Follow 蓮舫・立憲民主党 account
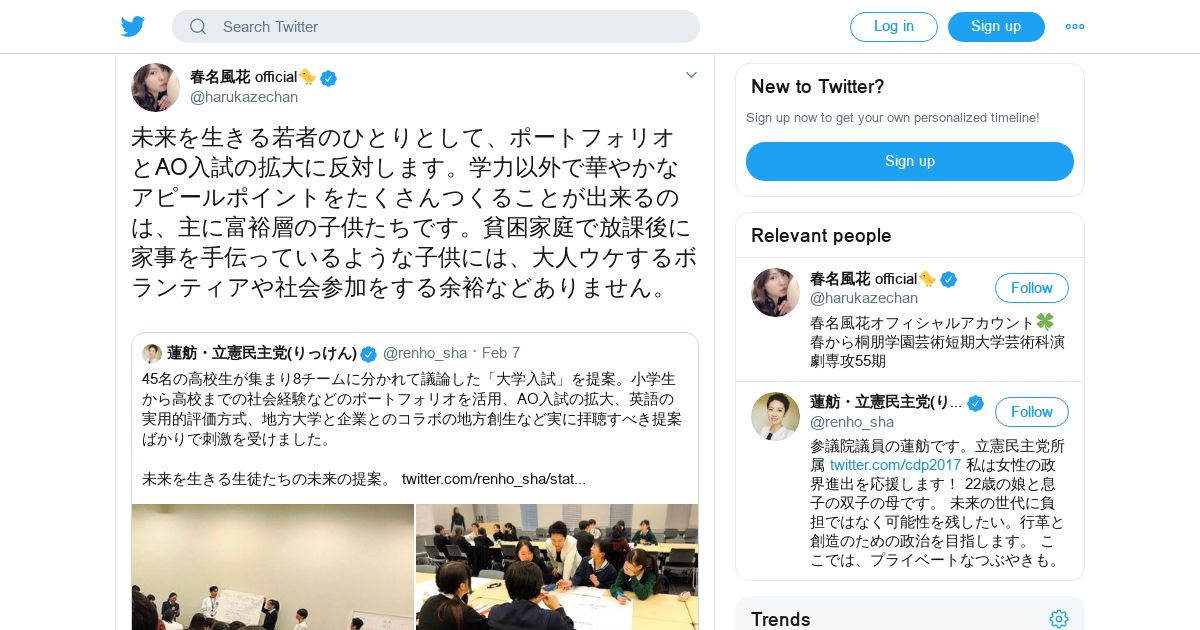This screenshot has height=630, width=1200. (1032, 412)
